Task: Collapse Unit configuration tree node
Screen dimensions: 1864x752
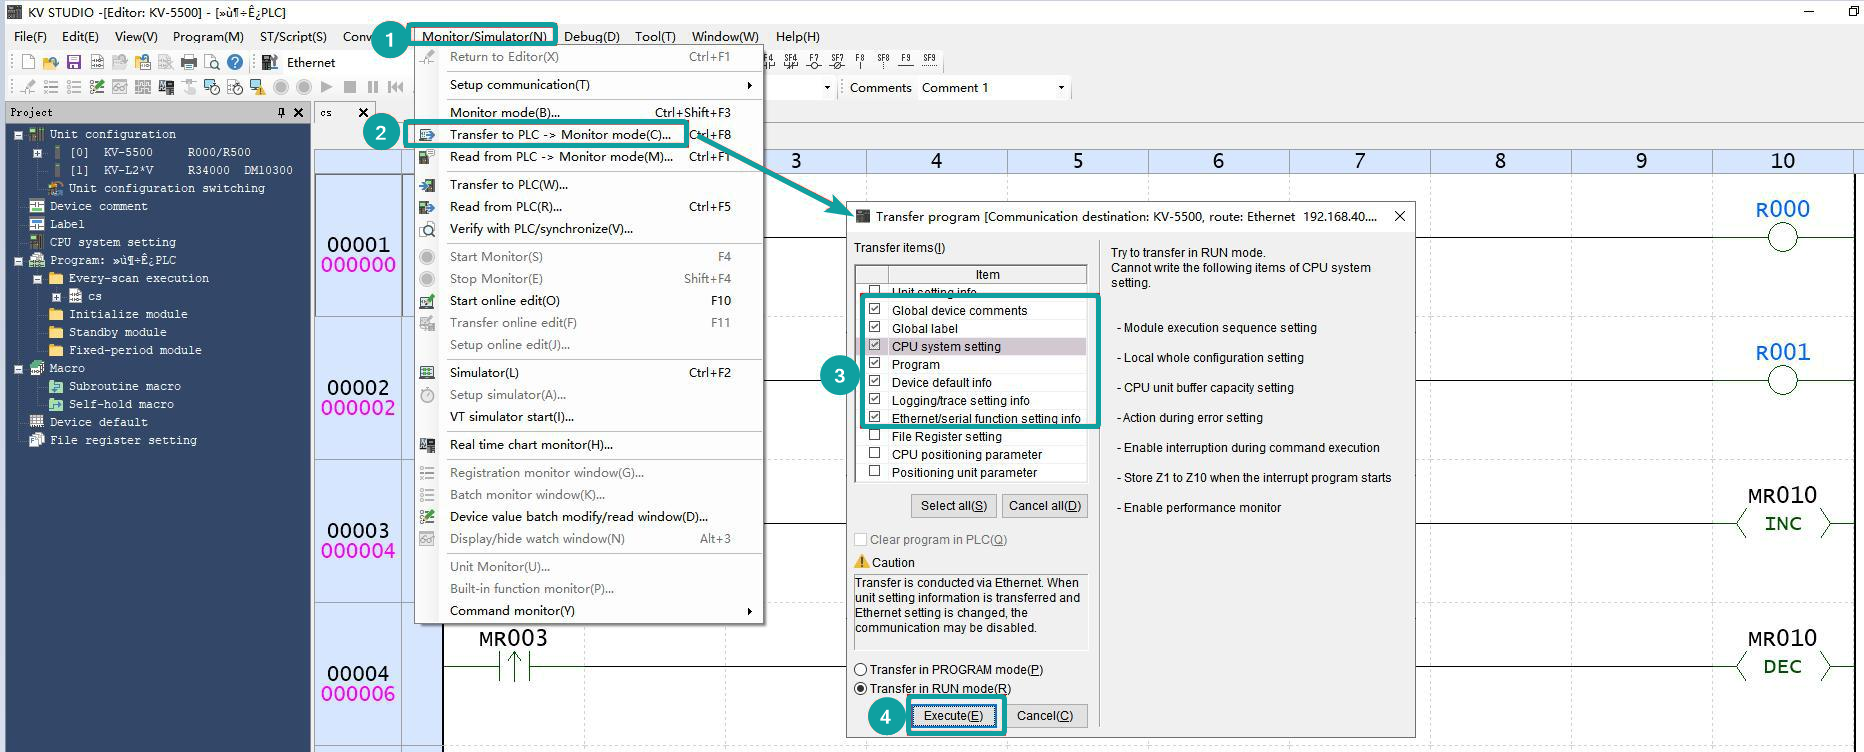Action: 18,134
